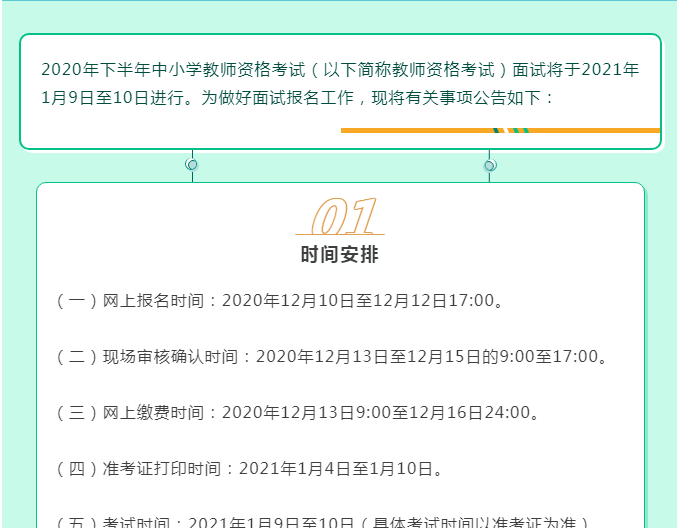This screenshot has width=677, height=528.
Task: Select the "时间安排" section heading
Action: pos(340,255)
